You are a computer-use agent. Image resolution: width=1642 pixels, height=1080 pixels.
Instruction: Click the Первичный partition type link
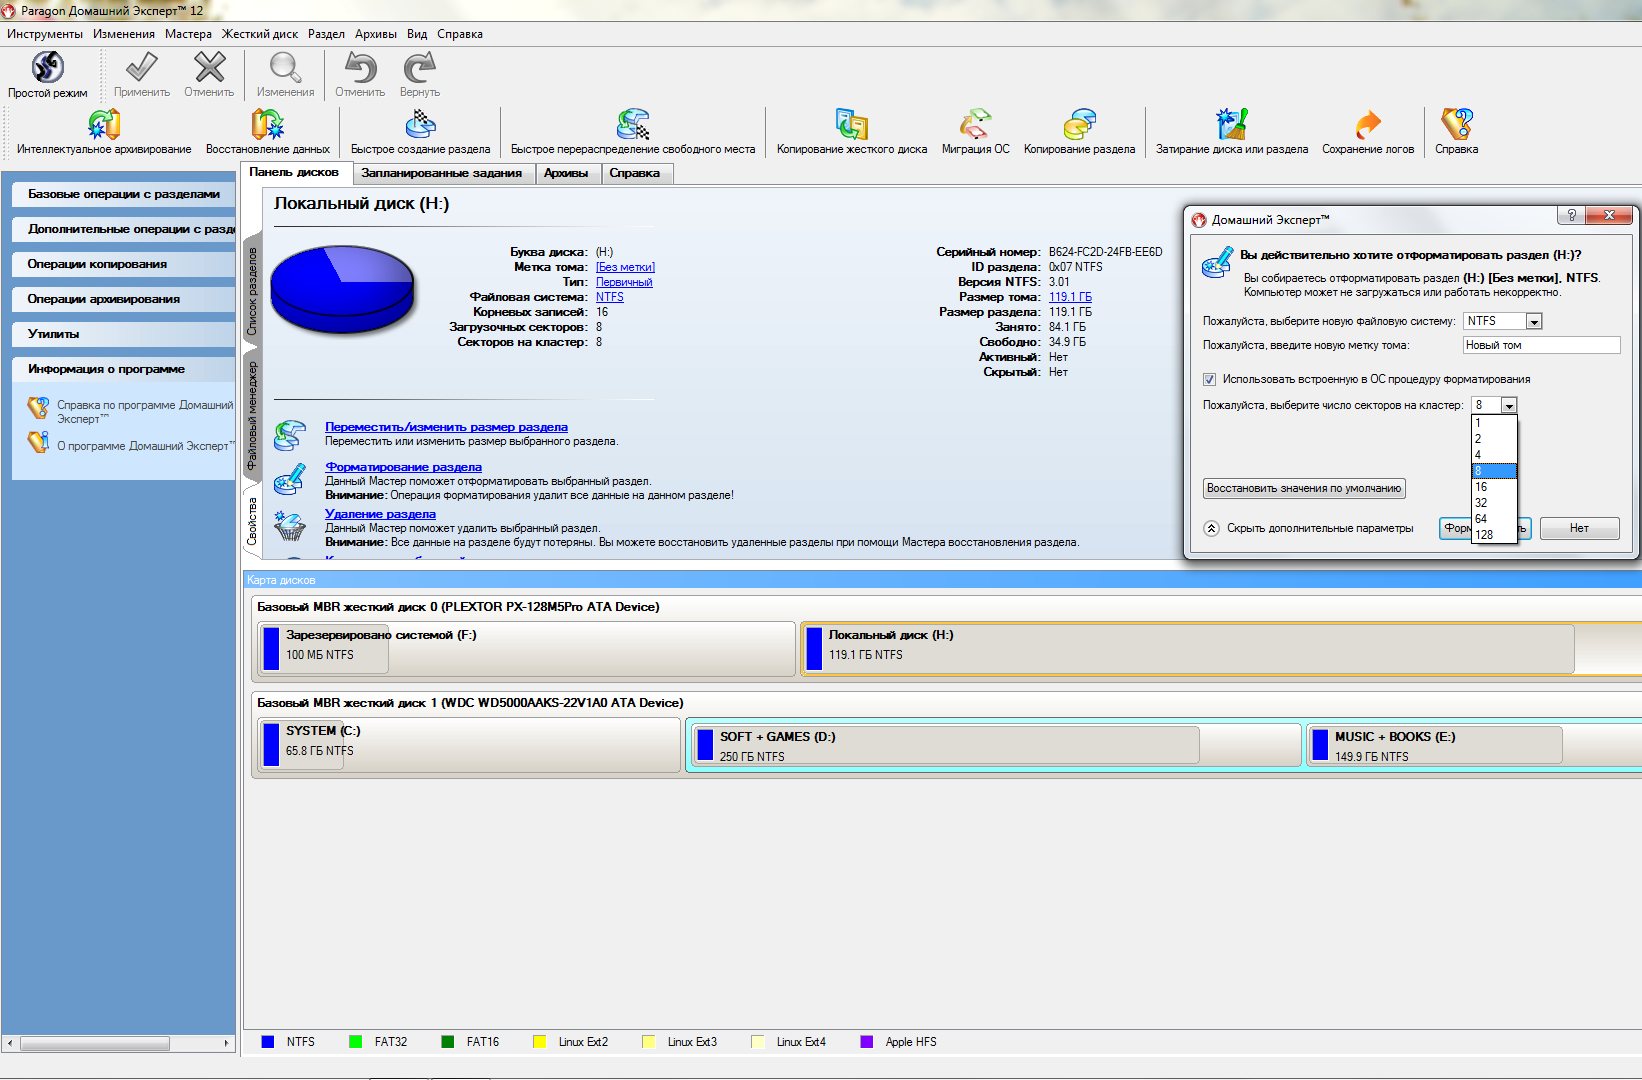tap(624, 282)
